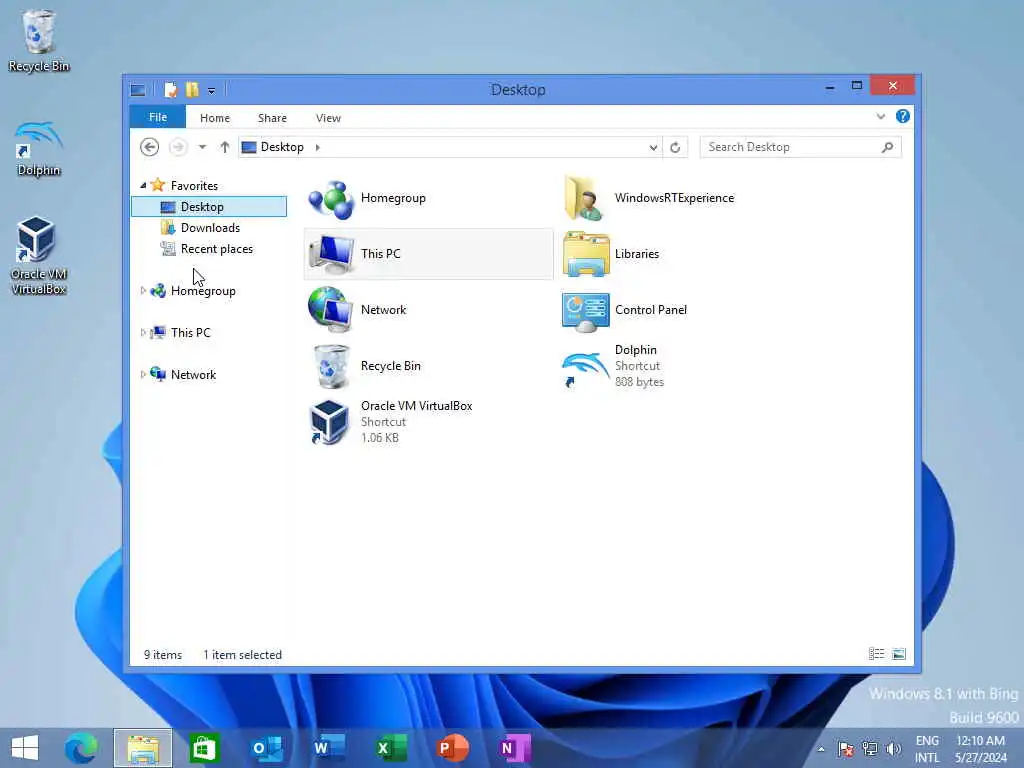The width and height of the screenshot is (1024, 768).
Task: Click breadcrumb arrow after Desktop
Action: pos(317,148)
